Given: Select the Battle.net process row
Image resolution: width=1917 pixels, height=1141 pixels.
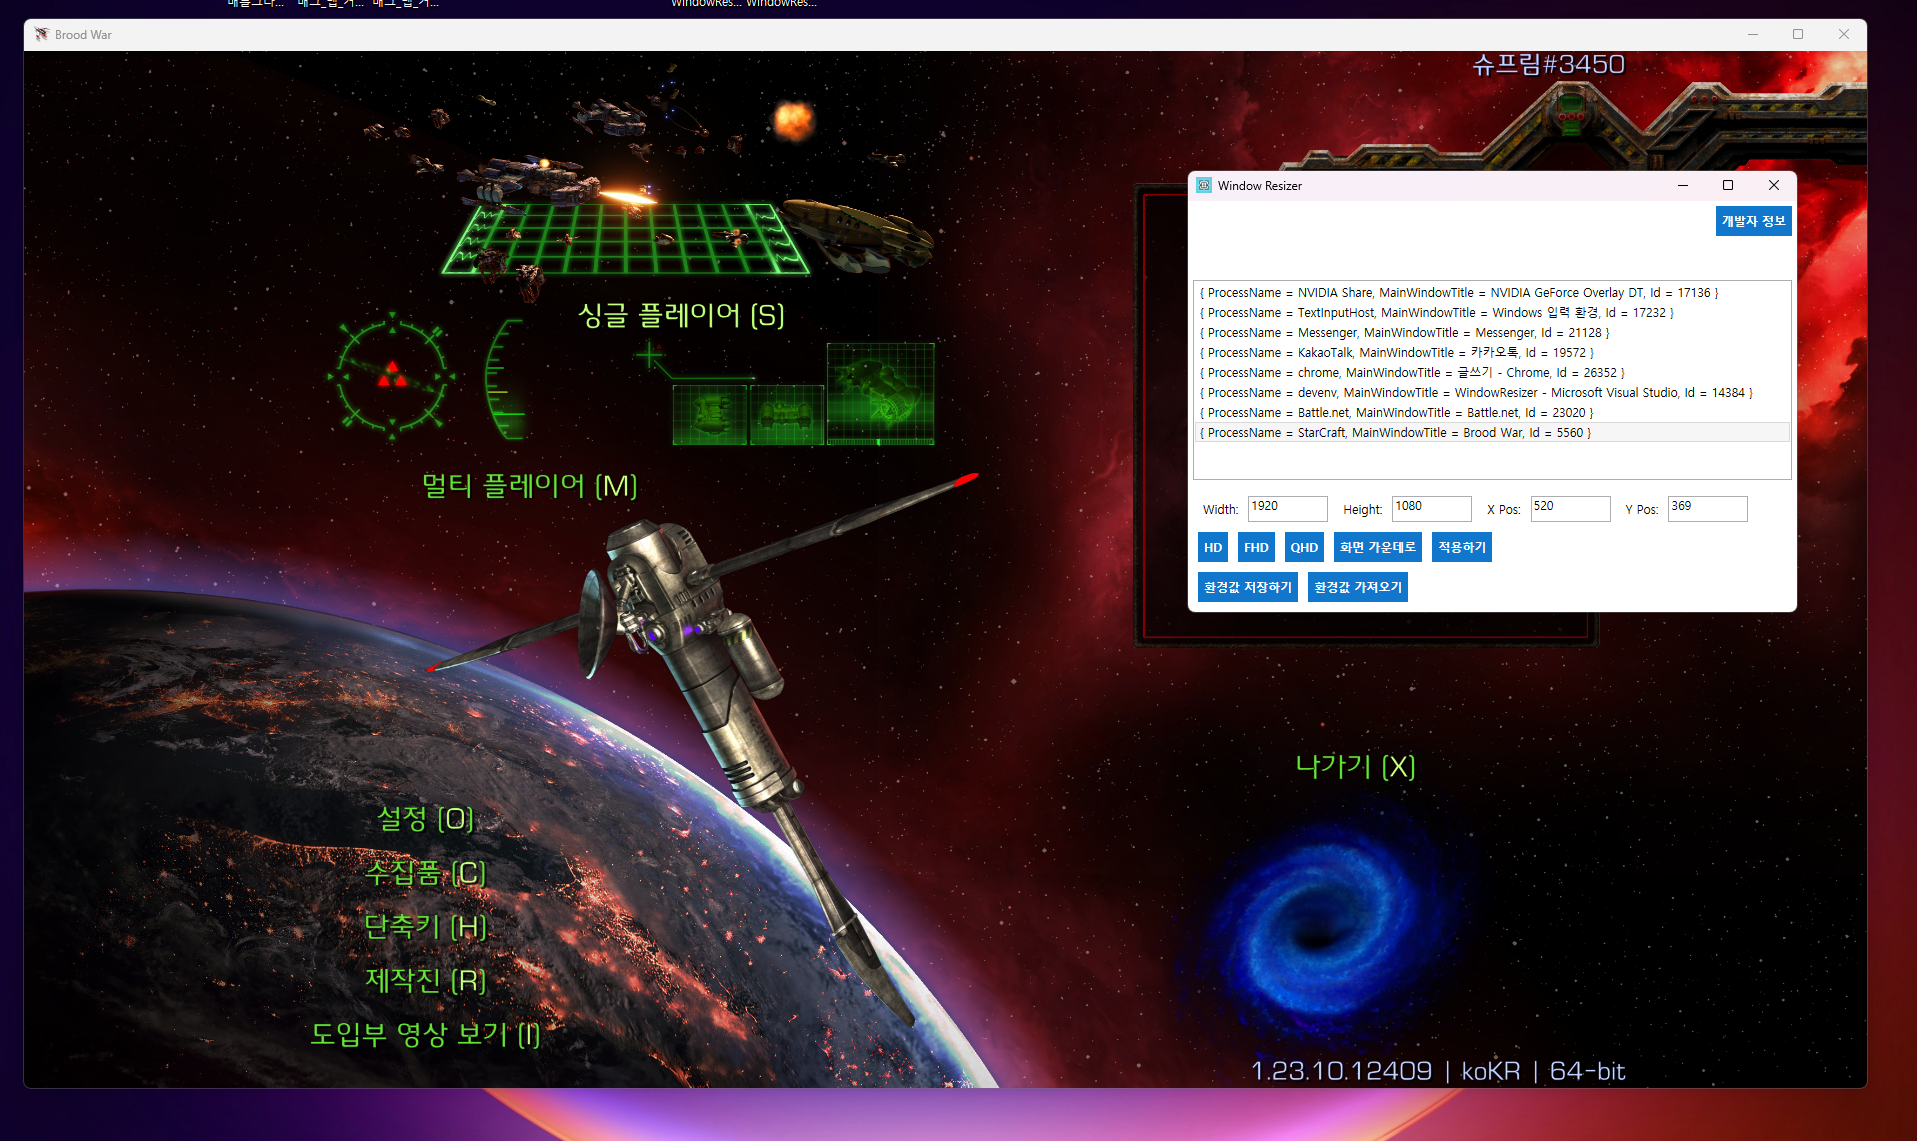Looking at the screenshot, I should pyautogui.click(x=1492, y=413).
